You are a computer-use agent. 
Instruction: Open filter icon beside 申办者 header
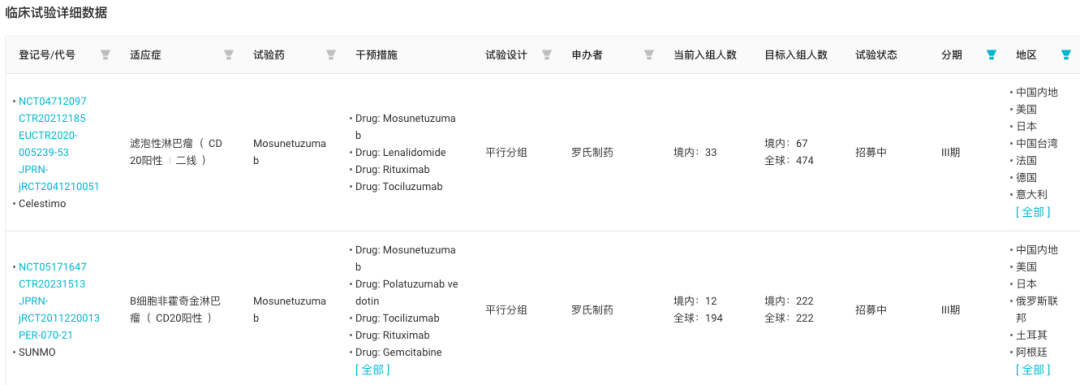tap(648, 55)
